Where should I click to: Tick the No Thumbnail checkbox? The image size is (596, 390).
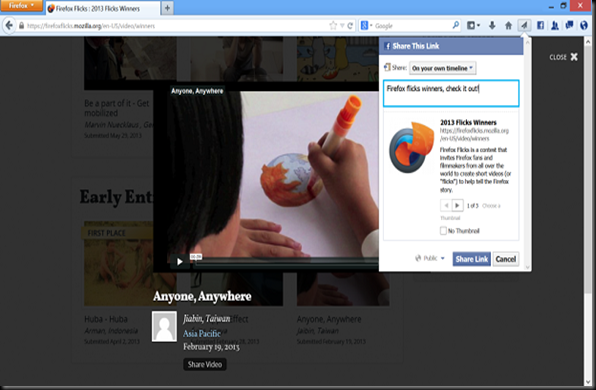(x=443, y=231)
